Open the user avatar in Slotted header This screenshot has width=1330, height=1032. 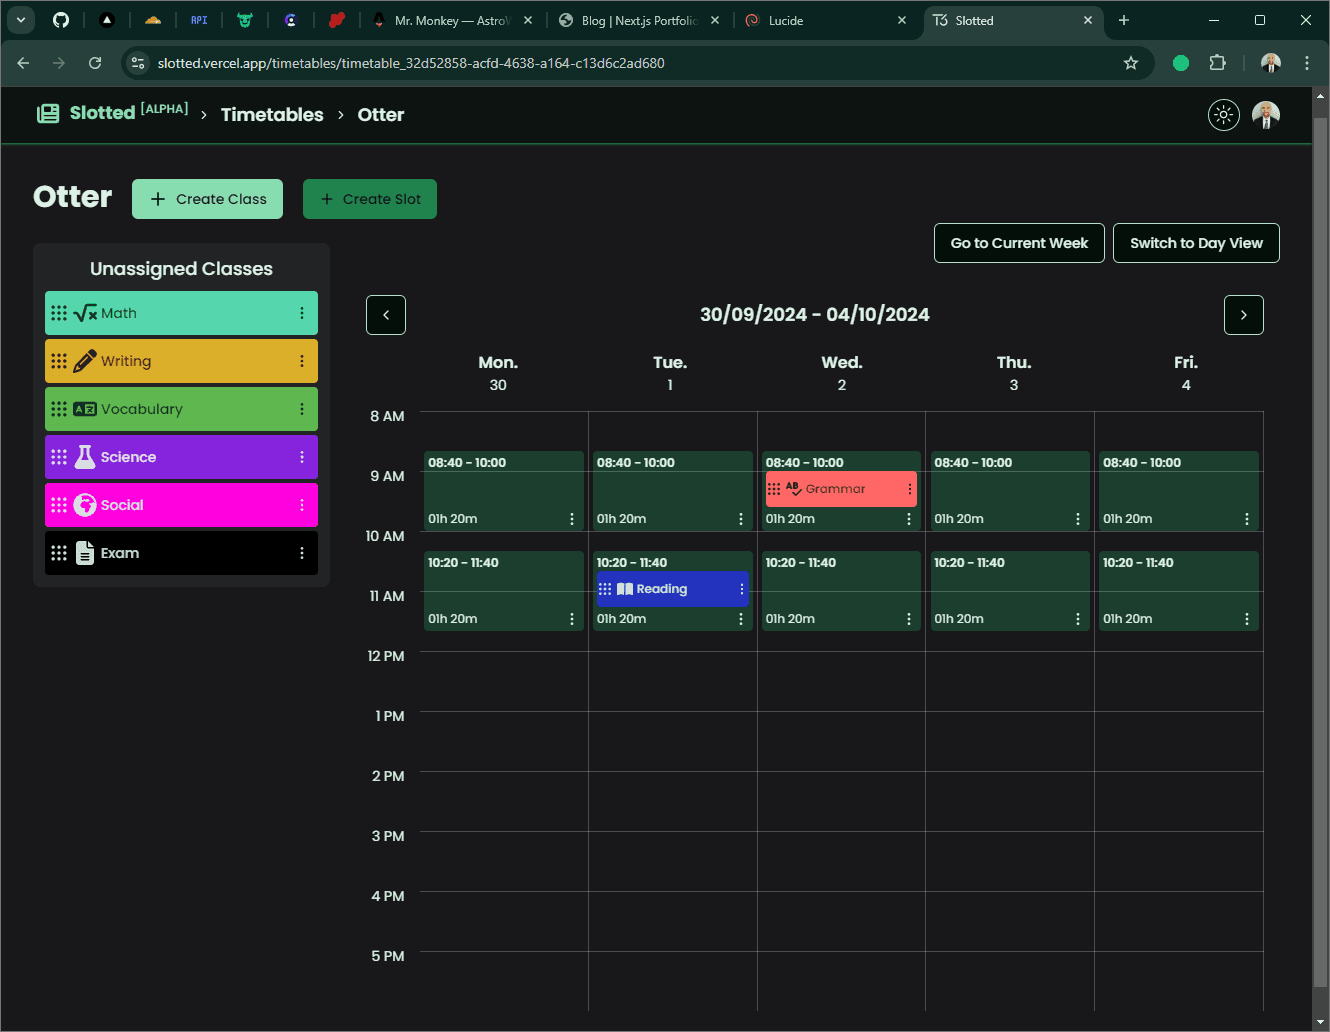tap(1266, 115)
